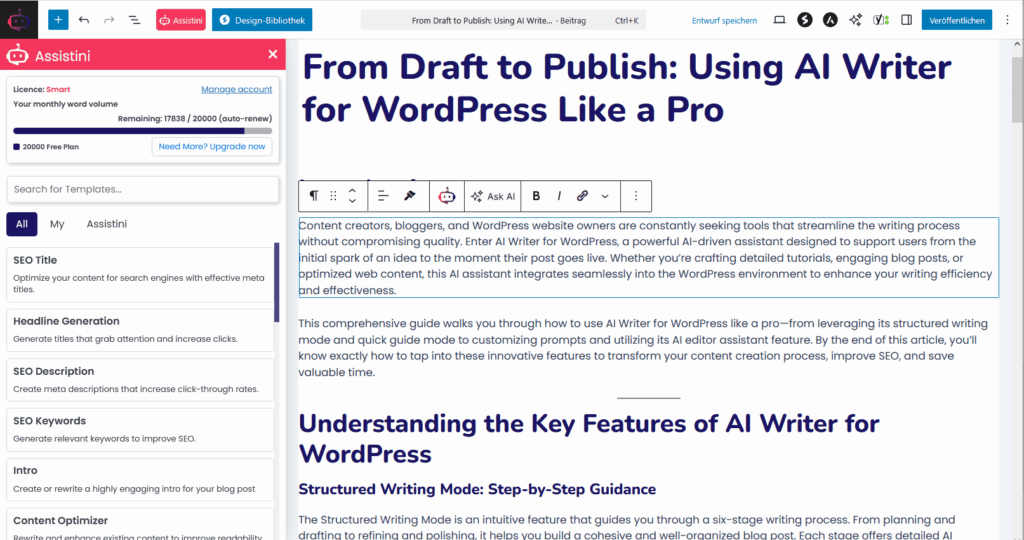Switch to the My templates tab
This screenshot has height=540, width=1024.
(57, 224)
